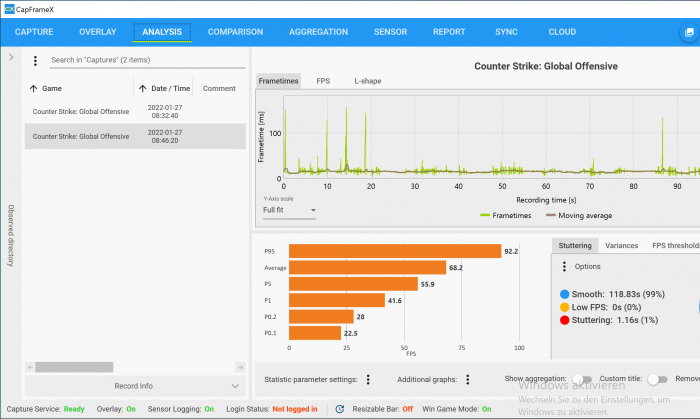Open statistic parameter settings three-dot menu
The width and height of the screenshot is (700, 419).
point(368,380)
